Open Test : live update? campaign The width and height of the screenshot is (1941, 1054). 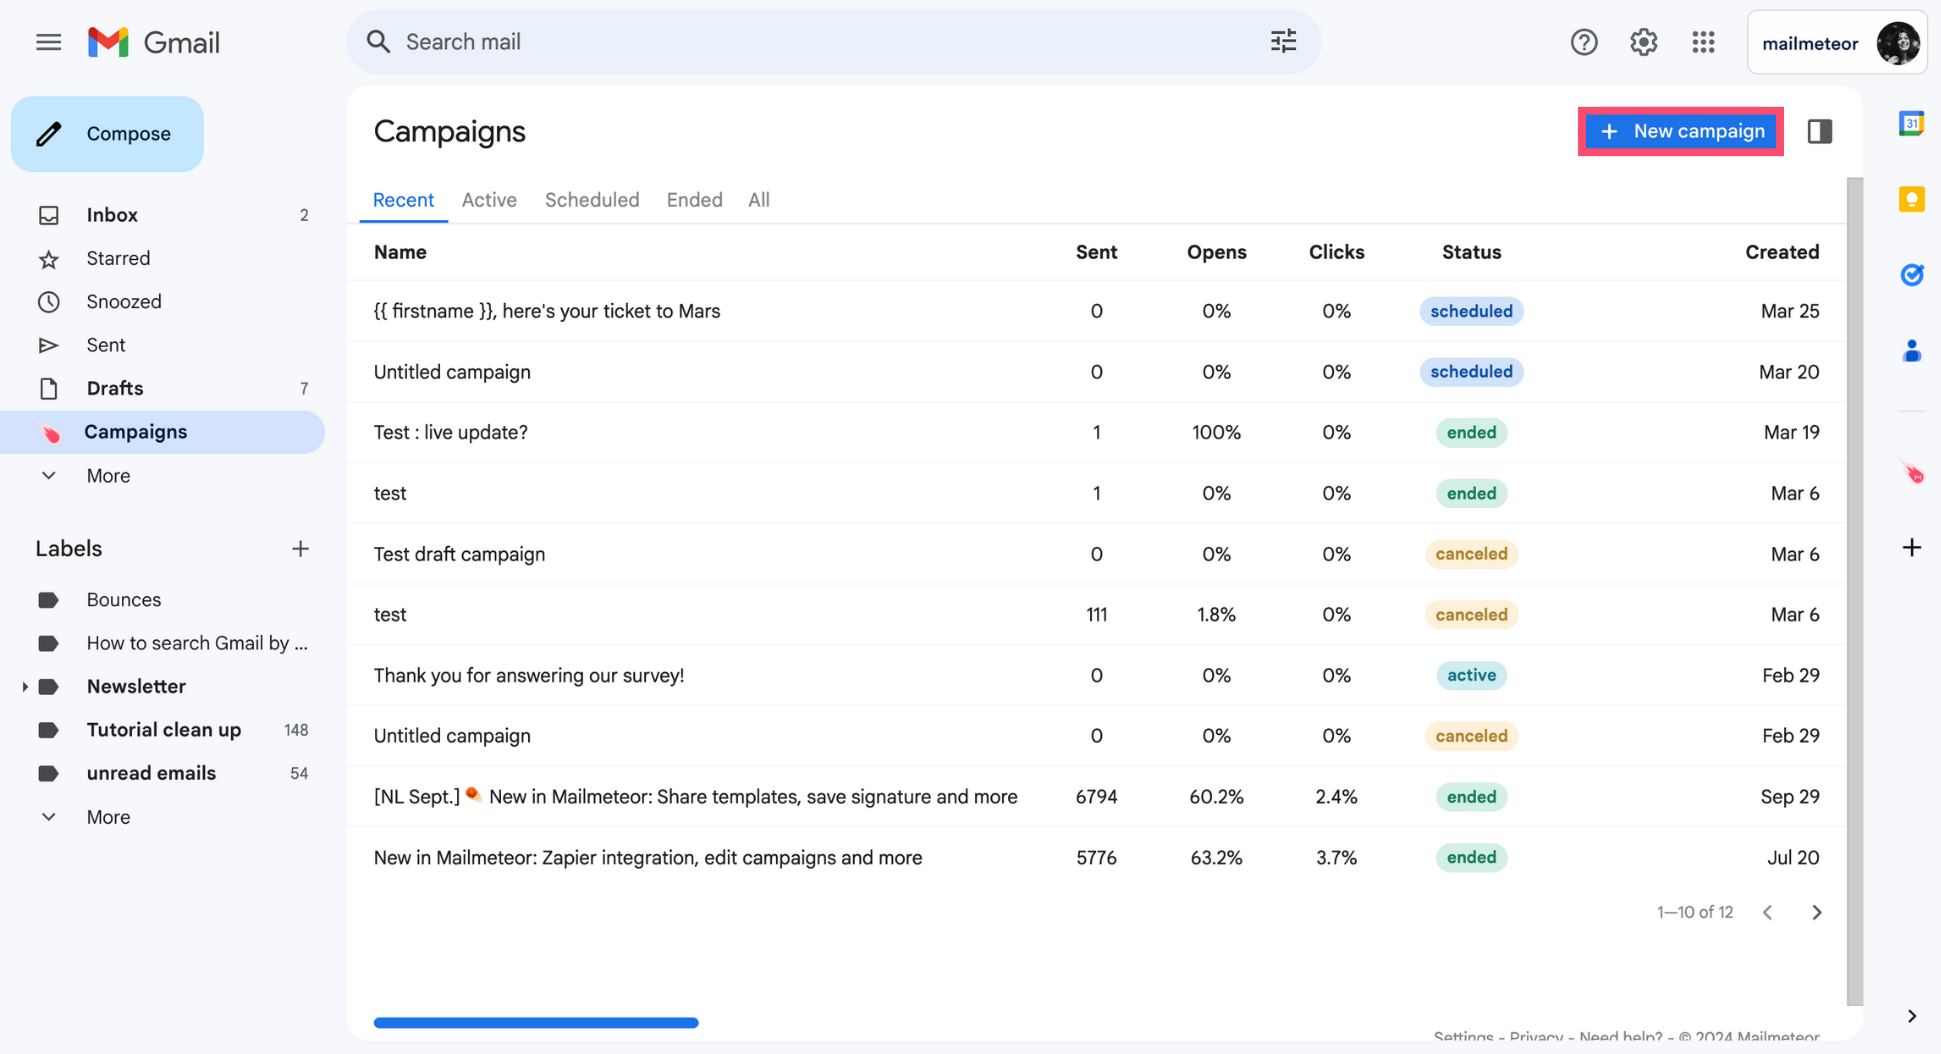pos(1096,432)
